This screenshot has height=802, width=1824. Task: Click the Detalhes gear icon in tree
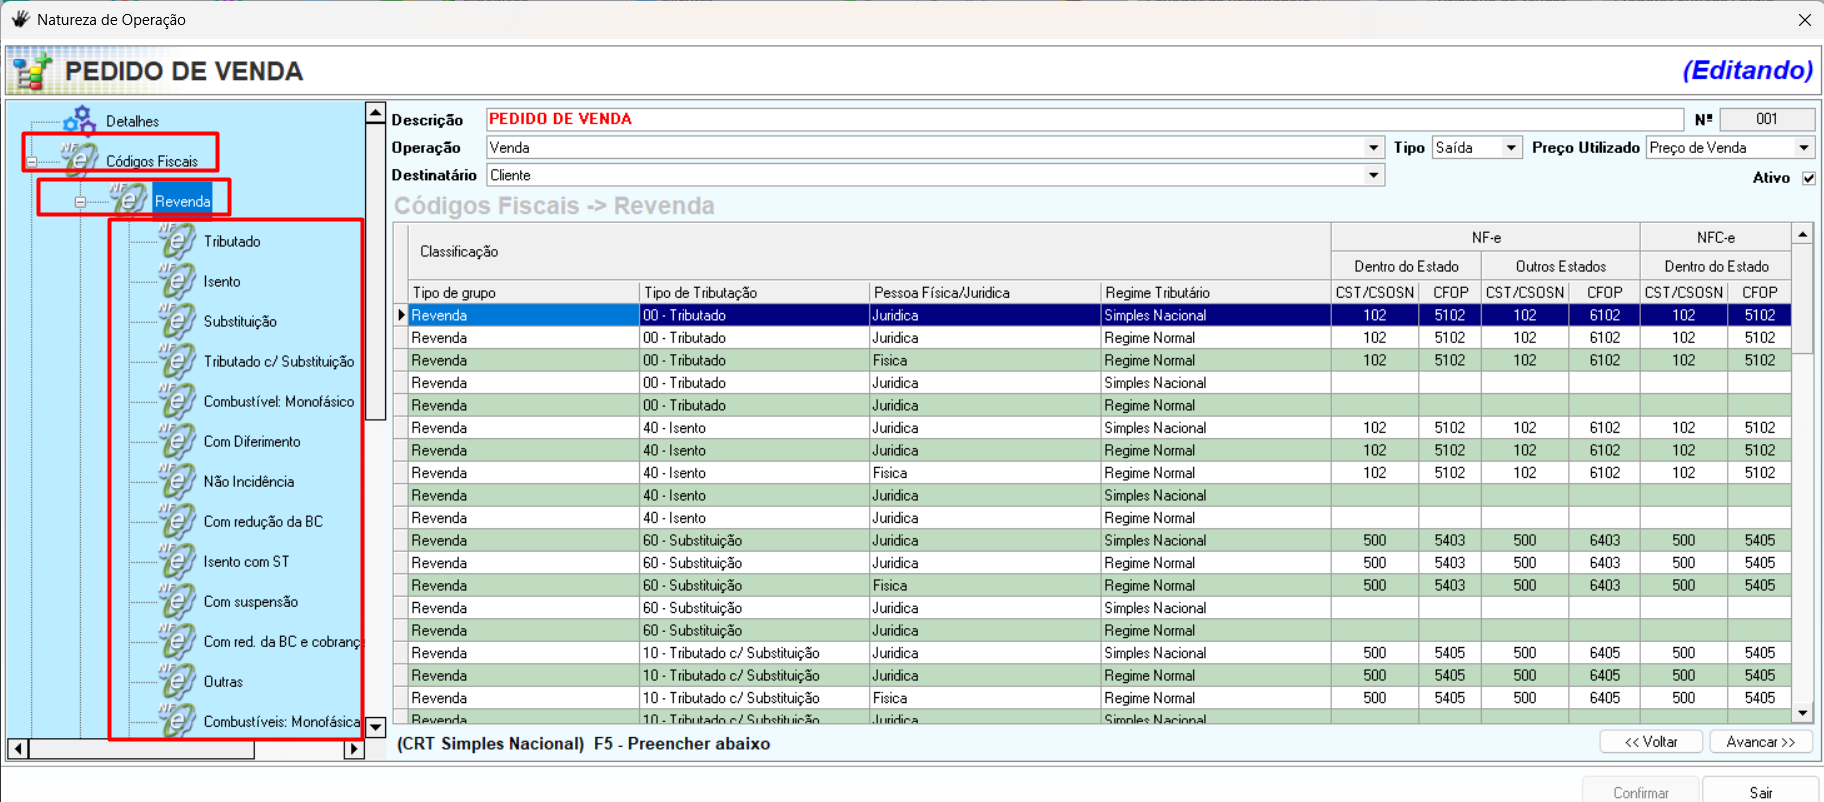79,120
